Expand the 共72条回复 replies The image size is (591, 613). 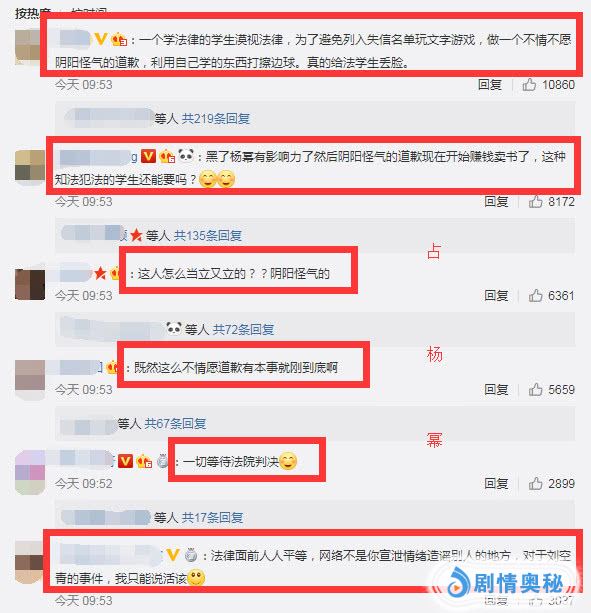click(243, 330)
